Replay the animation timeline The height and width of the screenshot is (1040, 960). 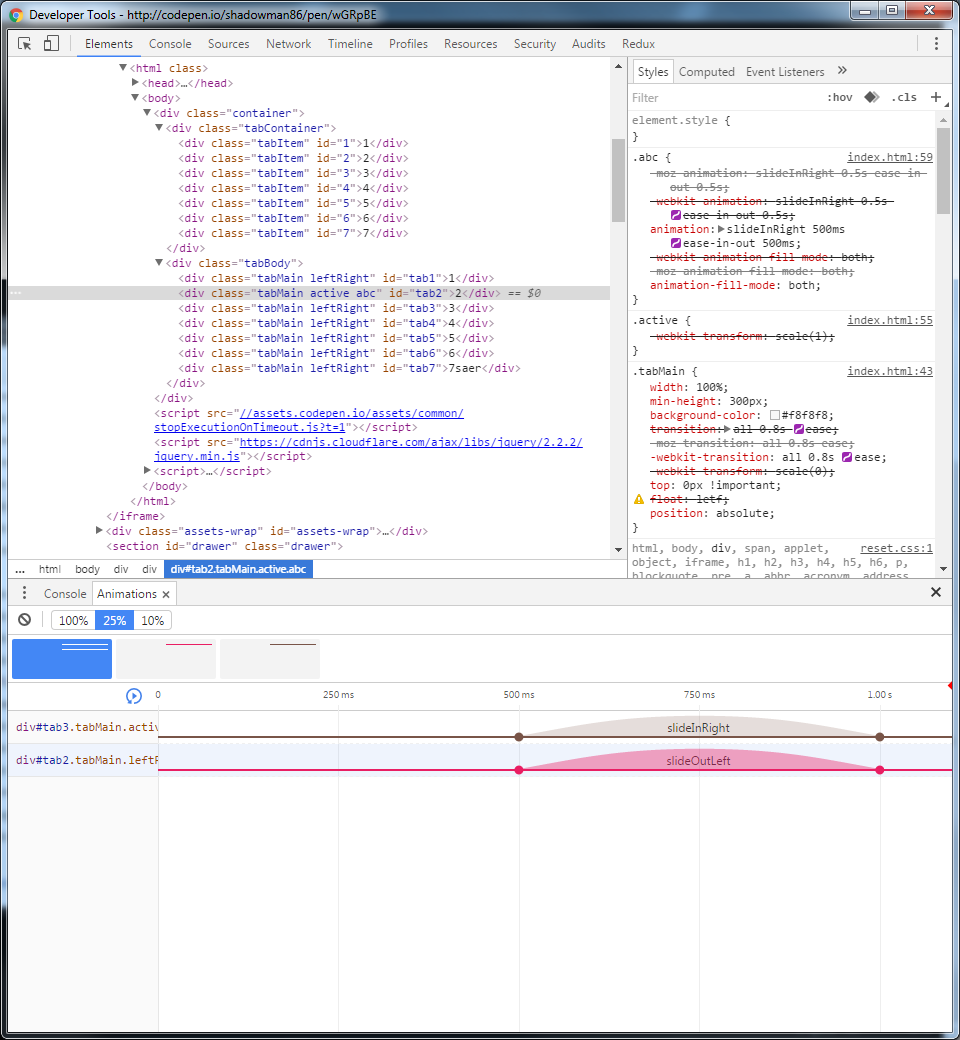pyautogui.click(x=133, y=696)
